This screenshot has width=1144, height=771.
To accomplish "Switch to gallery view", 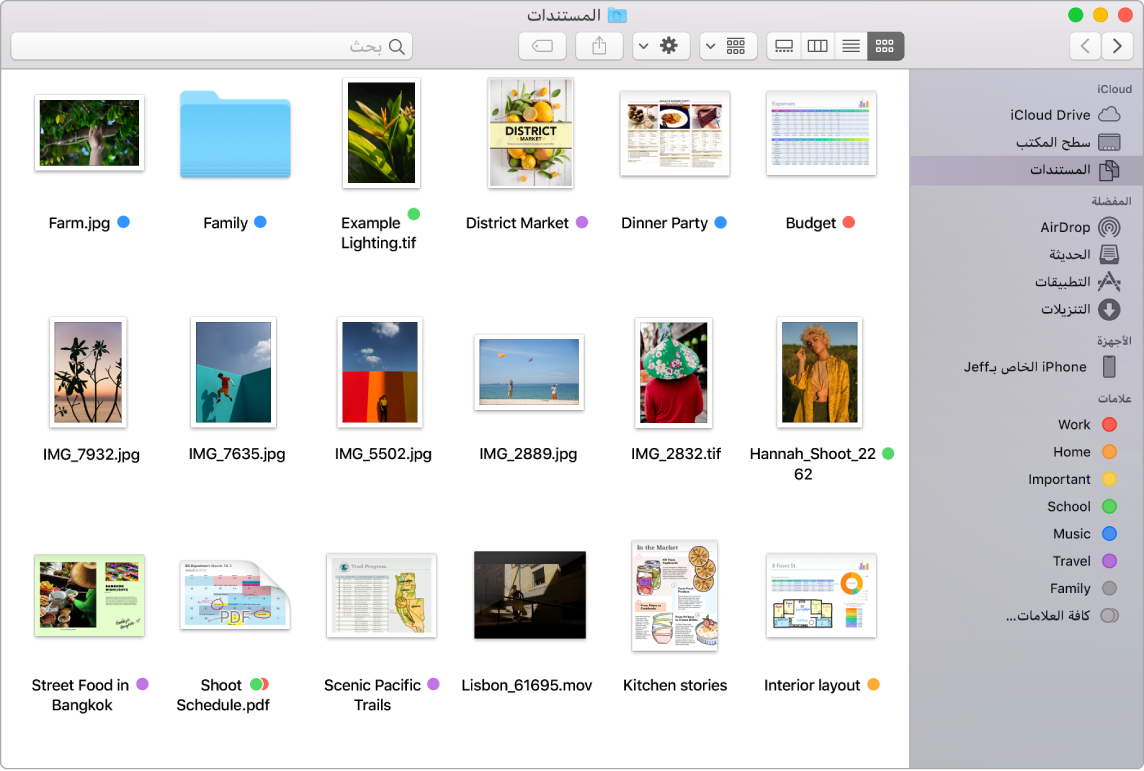I will click(784, 45).
